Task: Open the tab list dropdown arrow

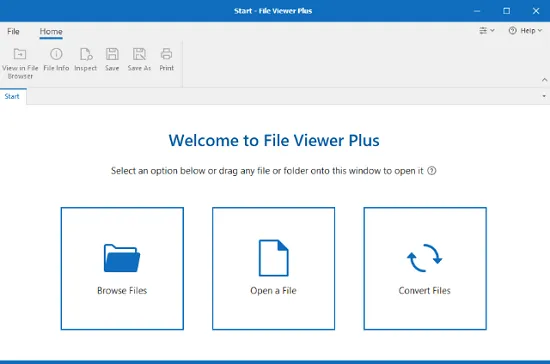Action: 544,96
